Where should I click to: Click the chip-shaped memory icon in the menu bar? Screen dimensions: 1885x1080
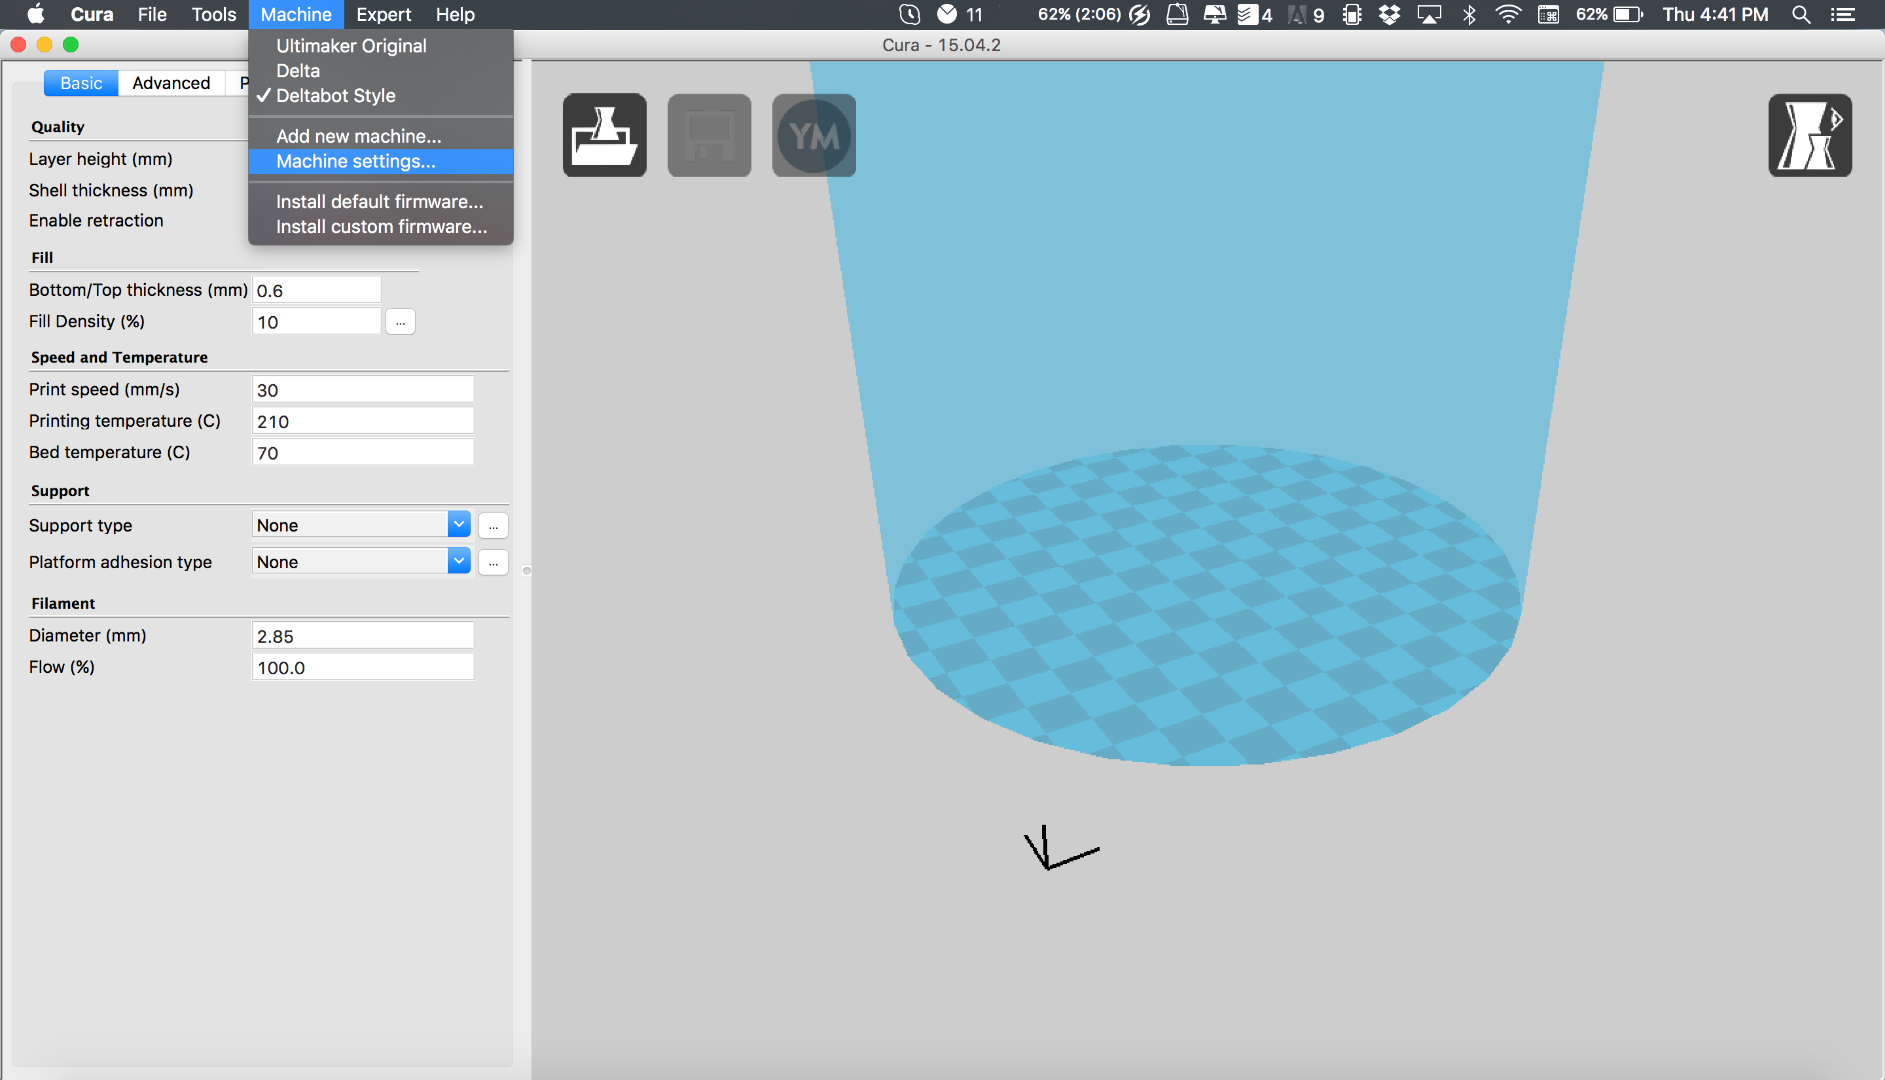pyautogui.click(x=1352, y=14)
